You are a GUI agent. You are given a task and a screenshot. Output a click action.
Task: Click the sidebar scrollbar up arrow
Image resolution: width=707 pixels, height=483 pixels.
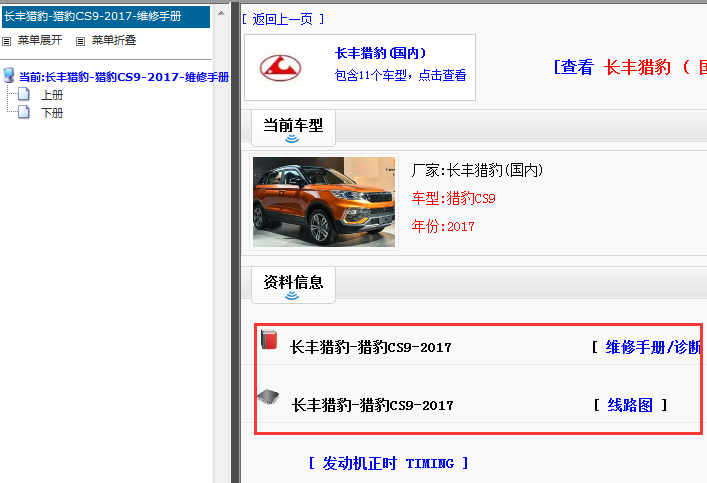[x=221, y=13]
